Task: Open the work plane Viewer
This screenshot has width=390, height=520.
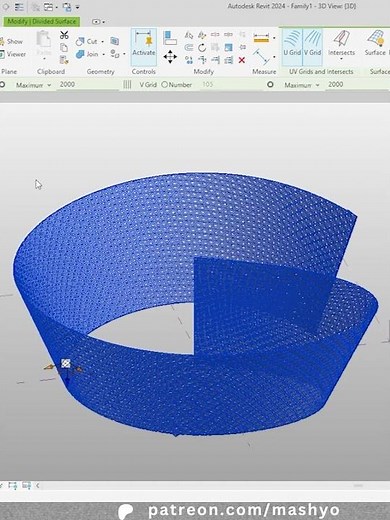Action: click(x=13, y=54)
